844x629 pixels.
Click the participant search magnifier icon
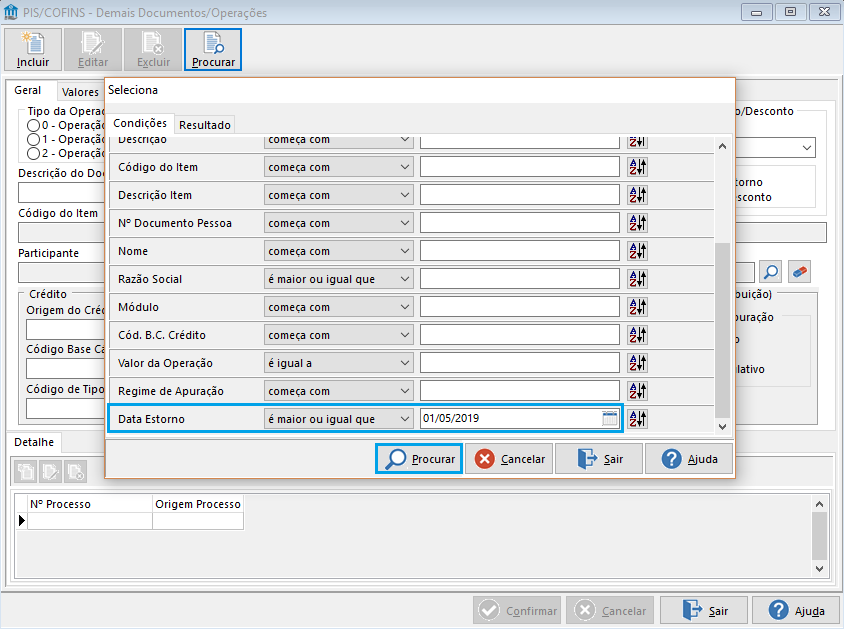coord(771,272)
